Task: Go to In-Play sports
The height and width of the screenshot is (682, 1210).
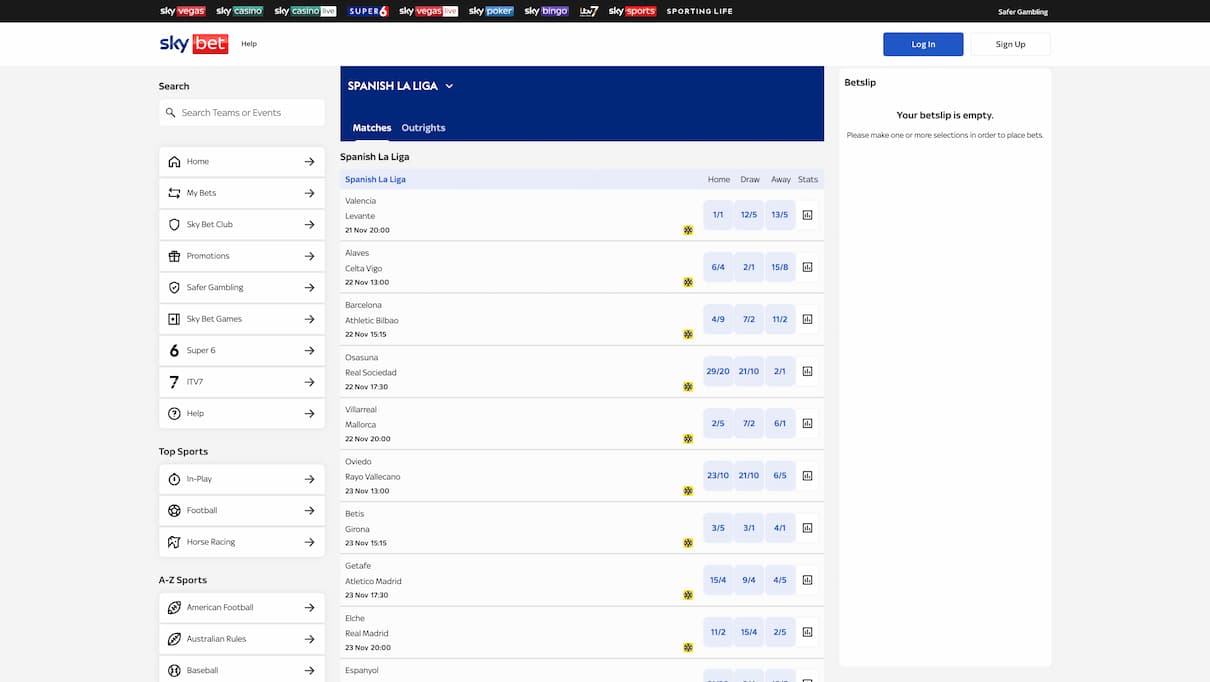Action: (242, 479)
